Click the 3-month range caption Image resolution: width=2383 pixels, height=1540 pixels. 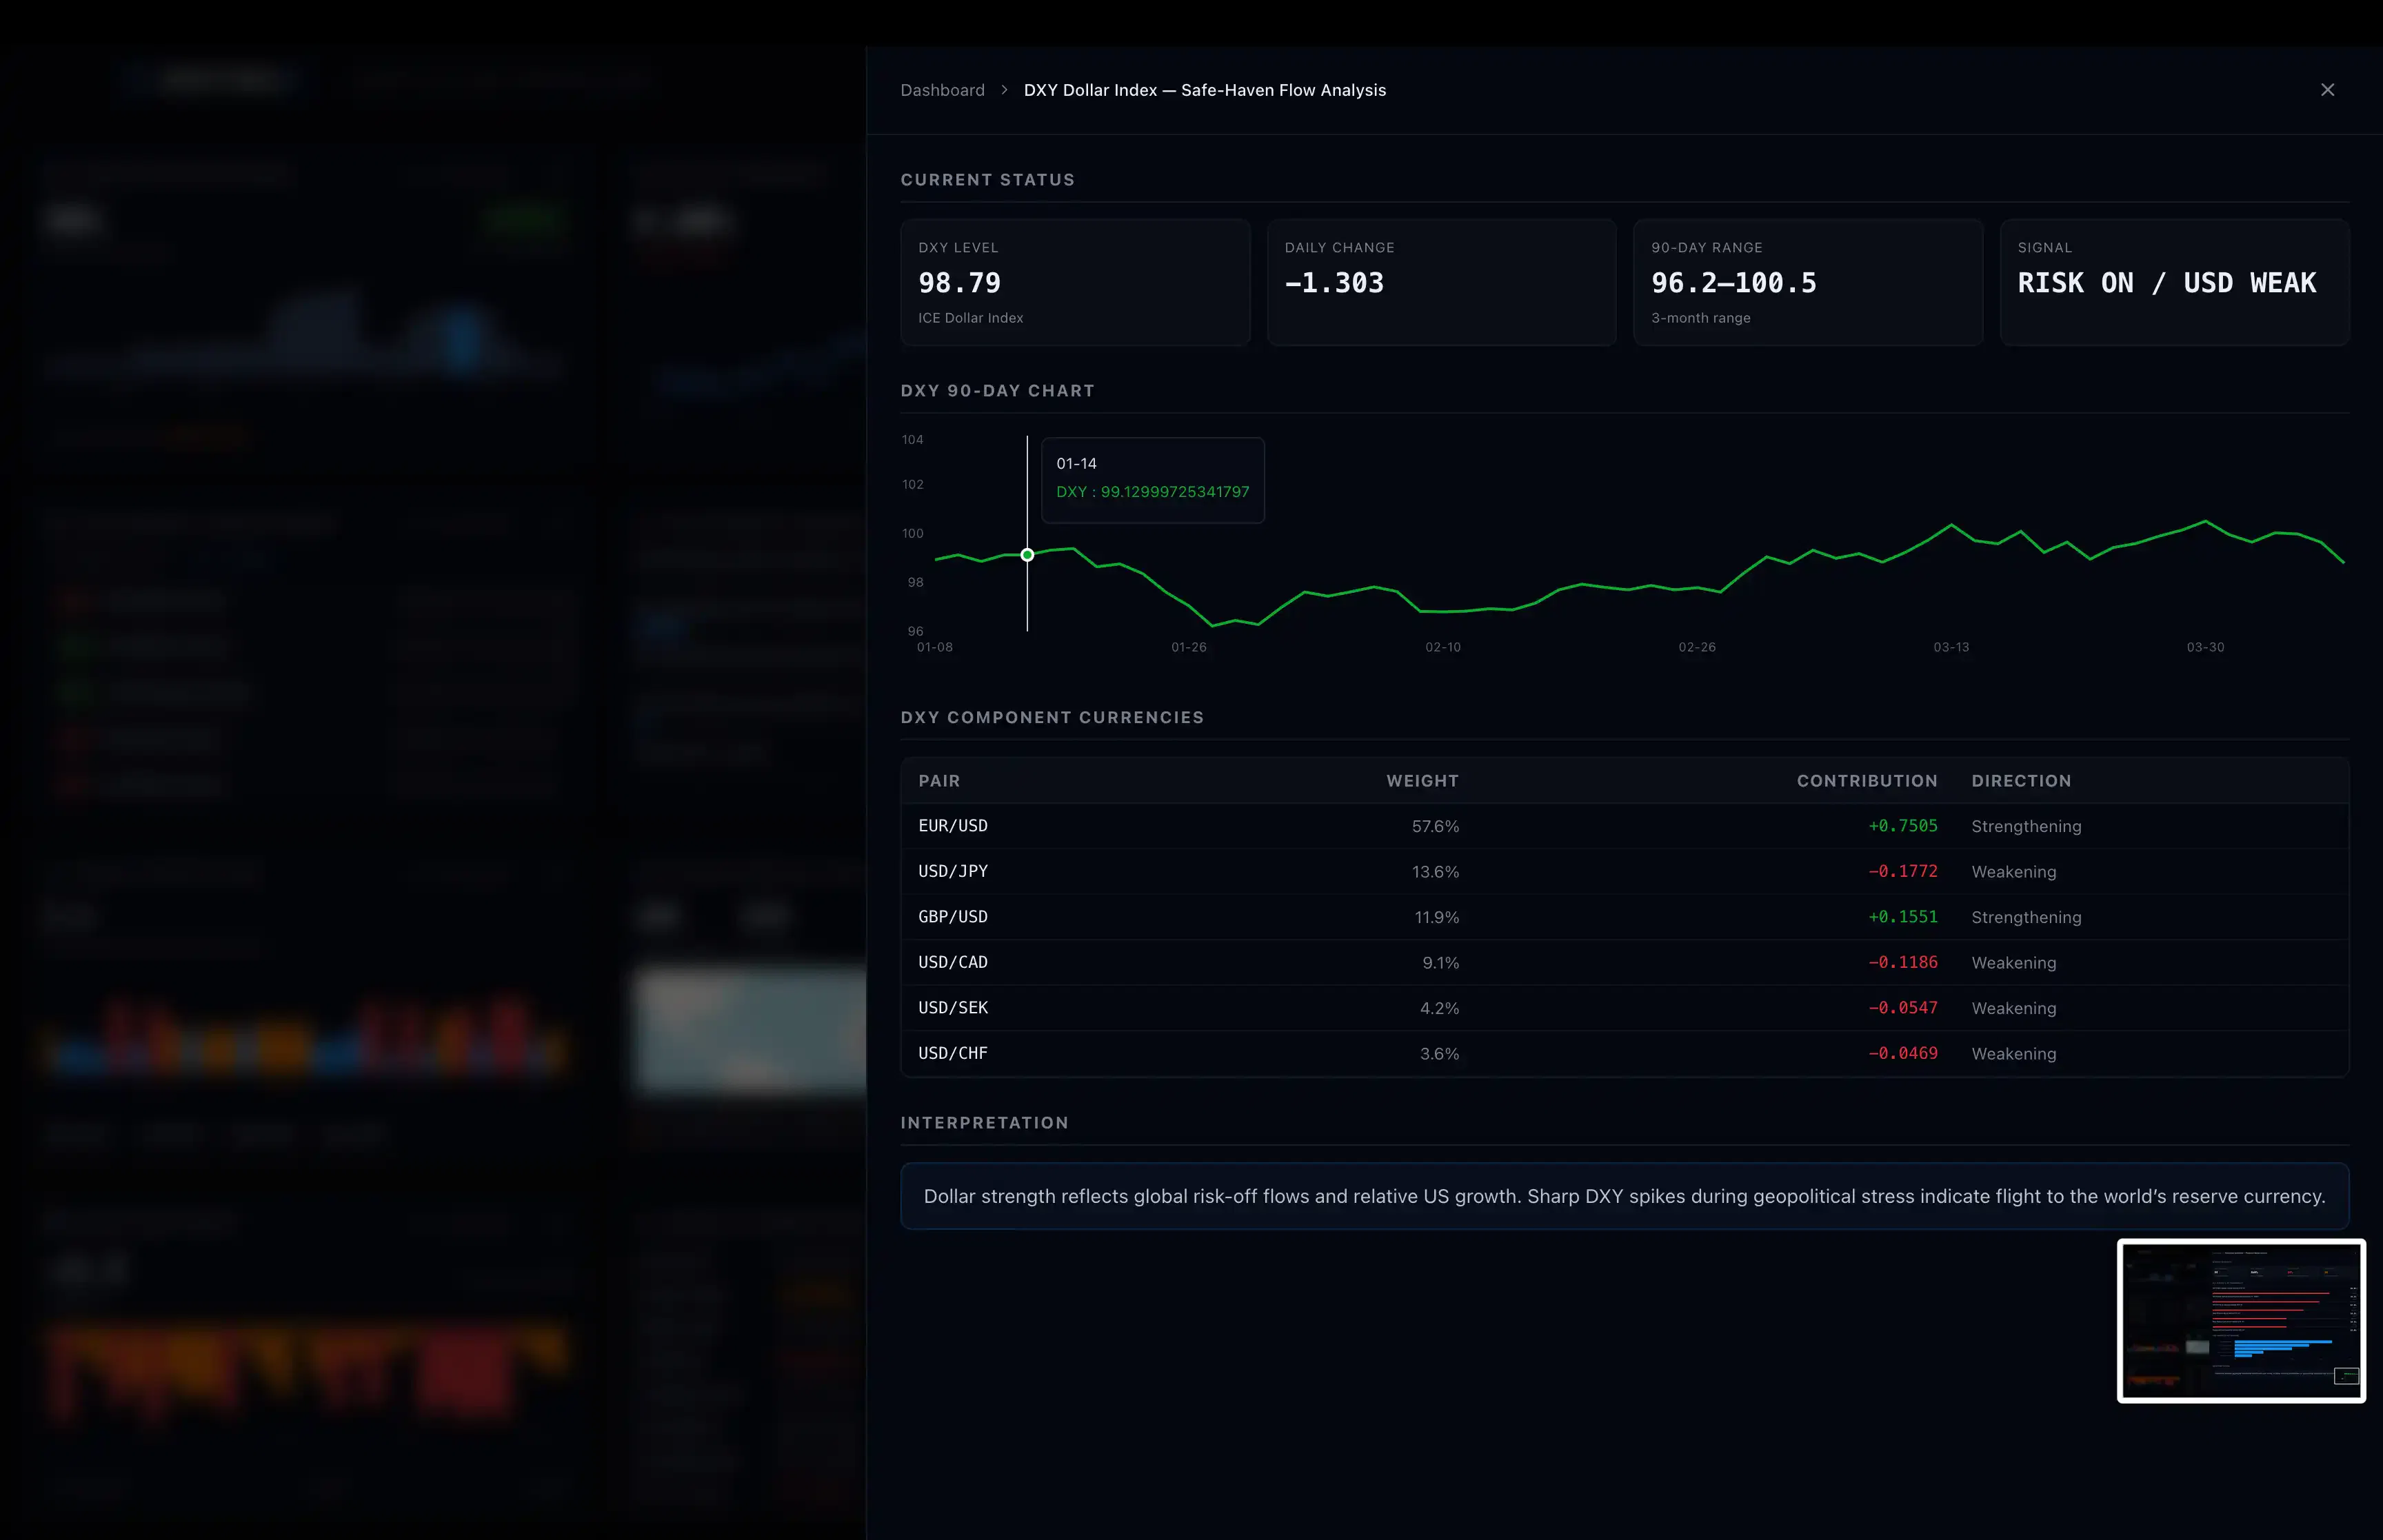pos(1700,318)
